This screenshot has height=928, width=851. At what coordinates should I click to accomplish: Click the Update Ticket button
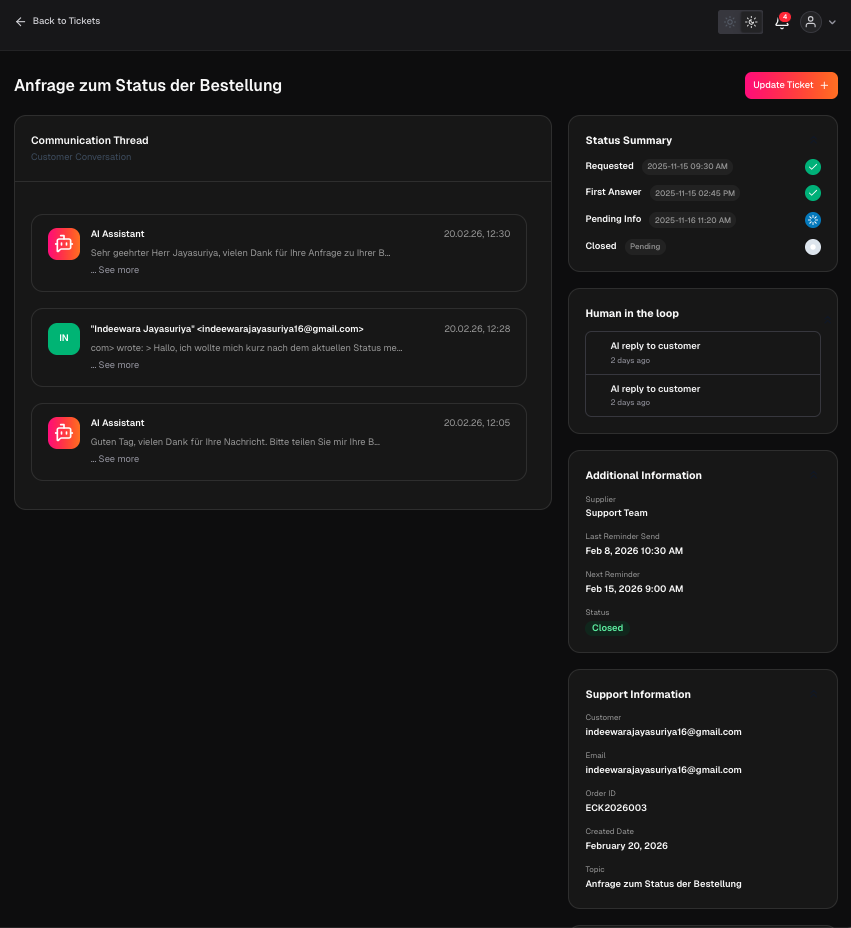coord(790,85)
